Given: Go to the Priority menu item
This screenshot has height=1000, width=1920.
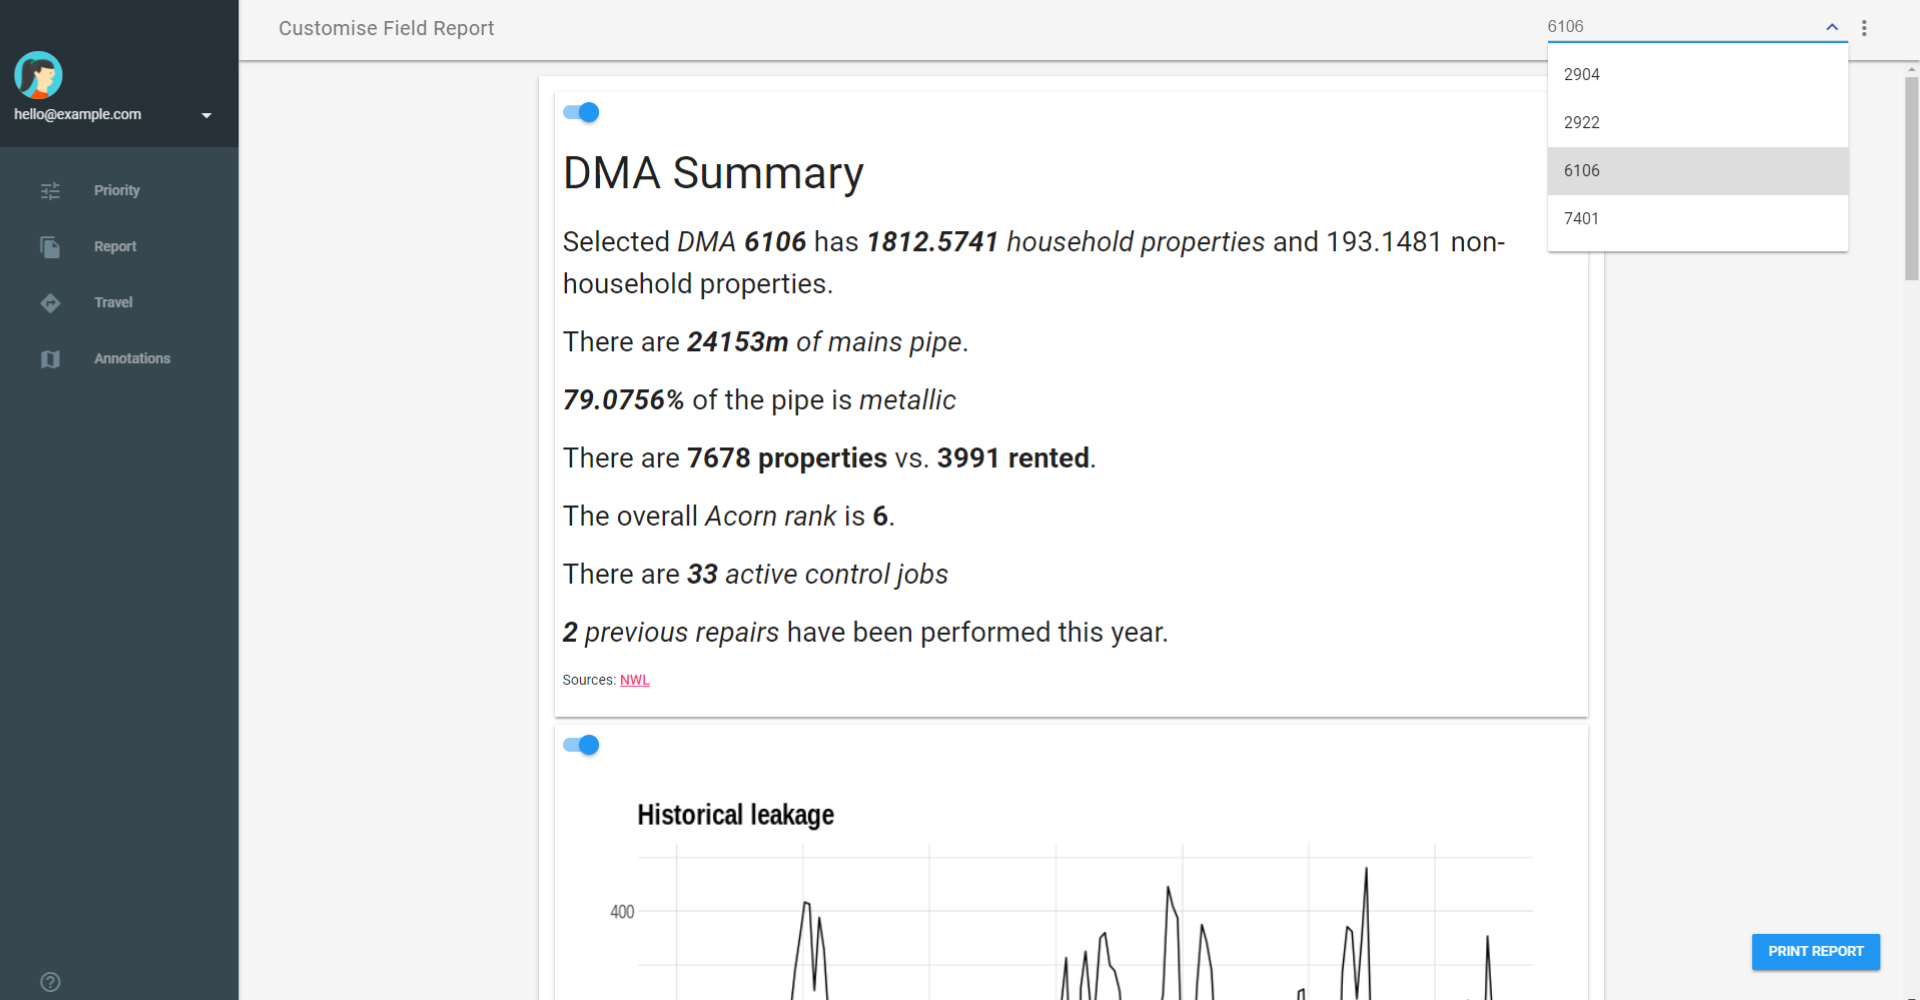Looking at the screenshot, I should click(119, 191).
